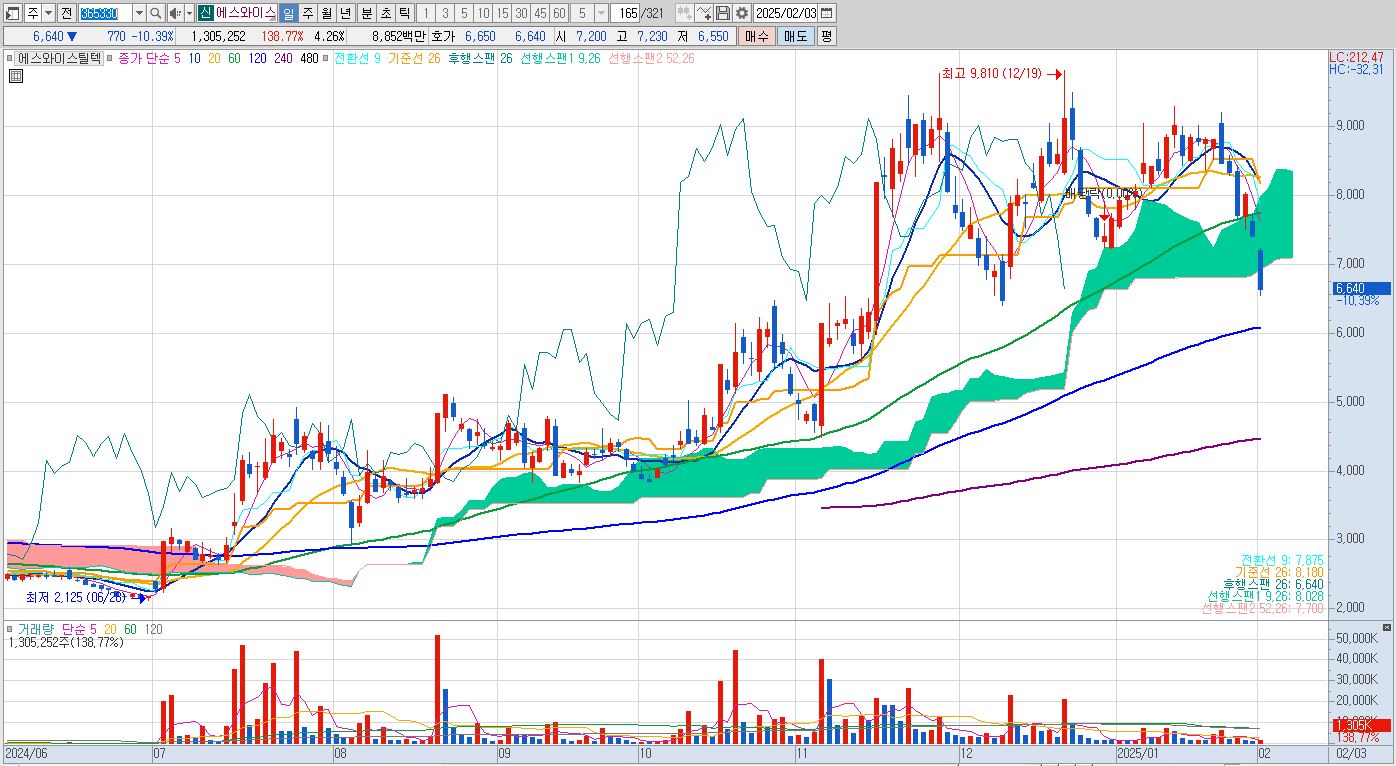Image resolution: width=1396 pixels, height=766 pixels.
Task: Select the 60 interval preset button
Action: coord(559,13)
